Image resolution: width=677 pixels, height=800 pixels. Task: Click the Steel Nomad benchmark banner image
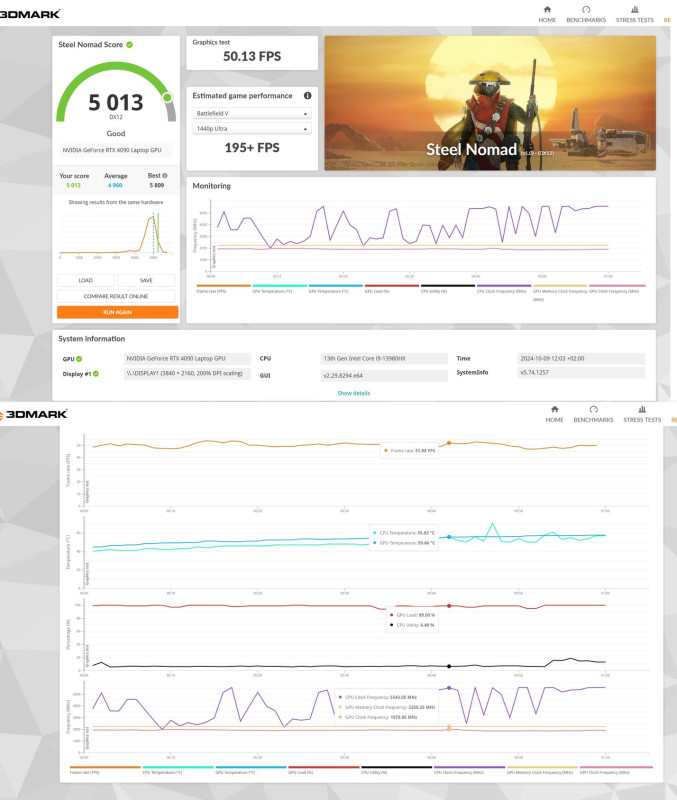(490, 103)
